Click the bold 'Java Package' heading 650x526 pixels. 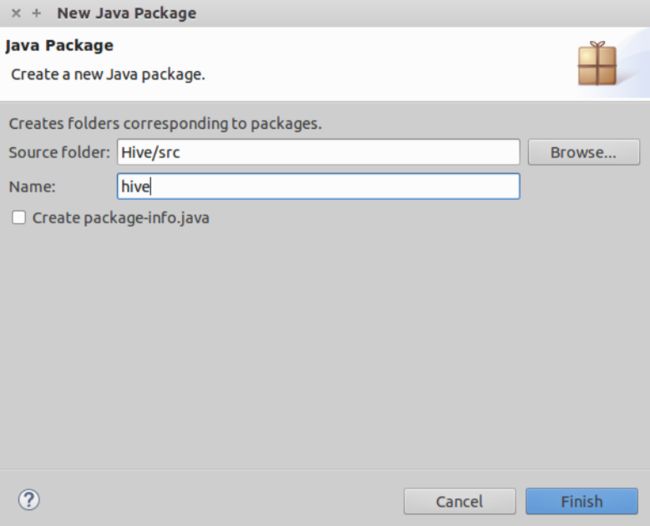[59, 45]
